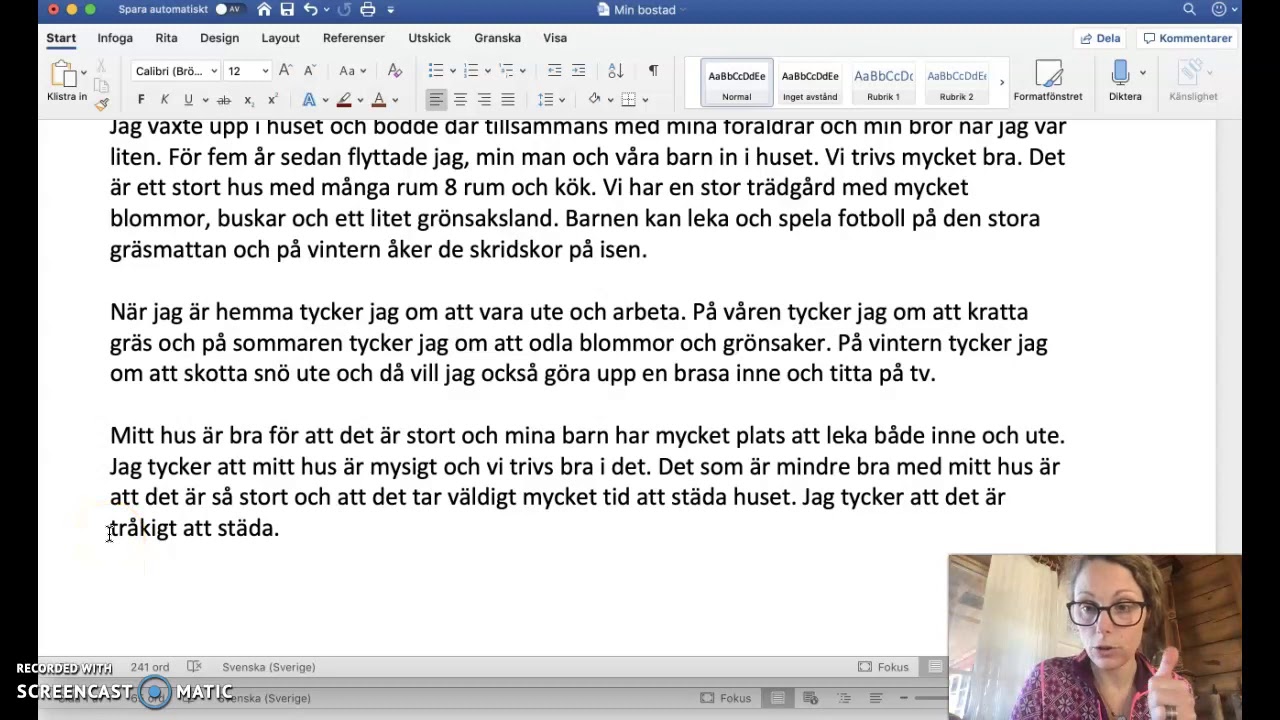The height and width of the screenshot is (720, 1280).
Task: Click the Home icon in title bar
Action: pos(264,10)
